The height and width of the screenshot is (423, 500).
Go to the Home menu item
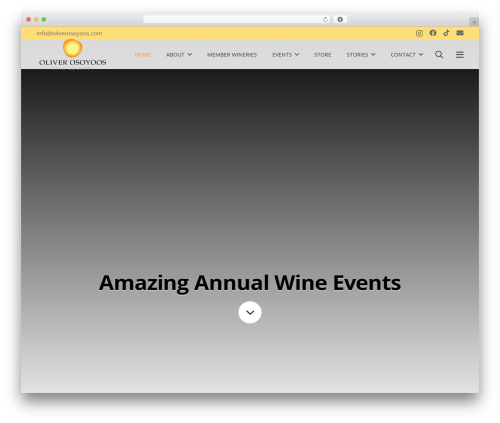143,55
